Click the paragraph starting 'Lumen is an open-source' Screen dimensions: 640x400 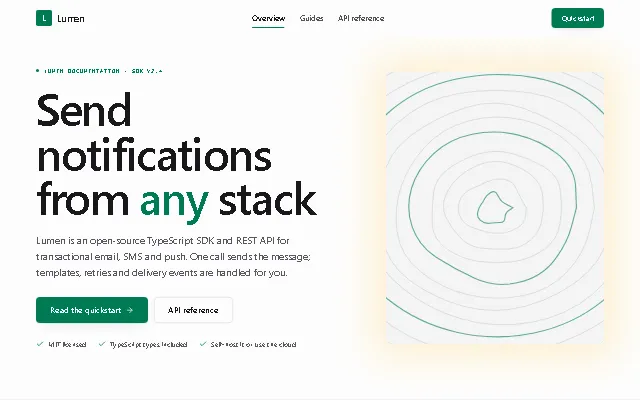pos(173,256)
